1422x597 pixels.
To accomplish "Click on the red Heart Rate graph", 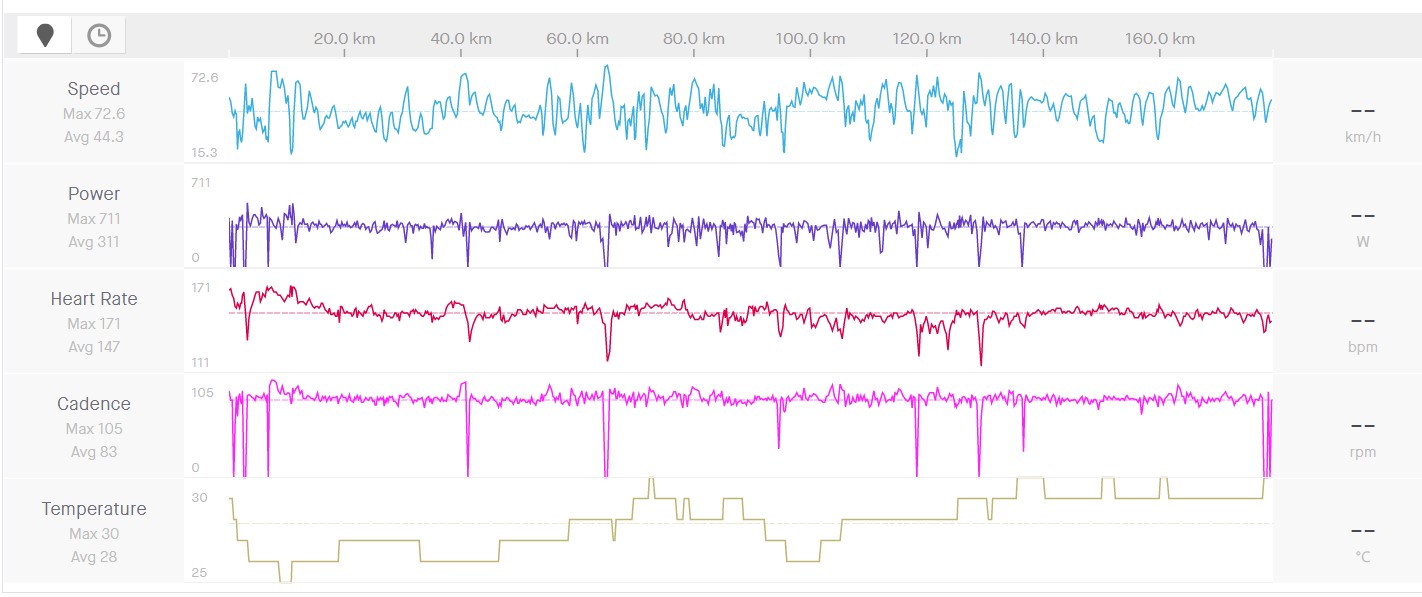I will click(x=750, y=316).
